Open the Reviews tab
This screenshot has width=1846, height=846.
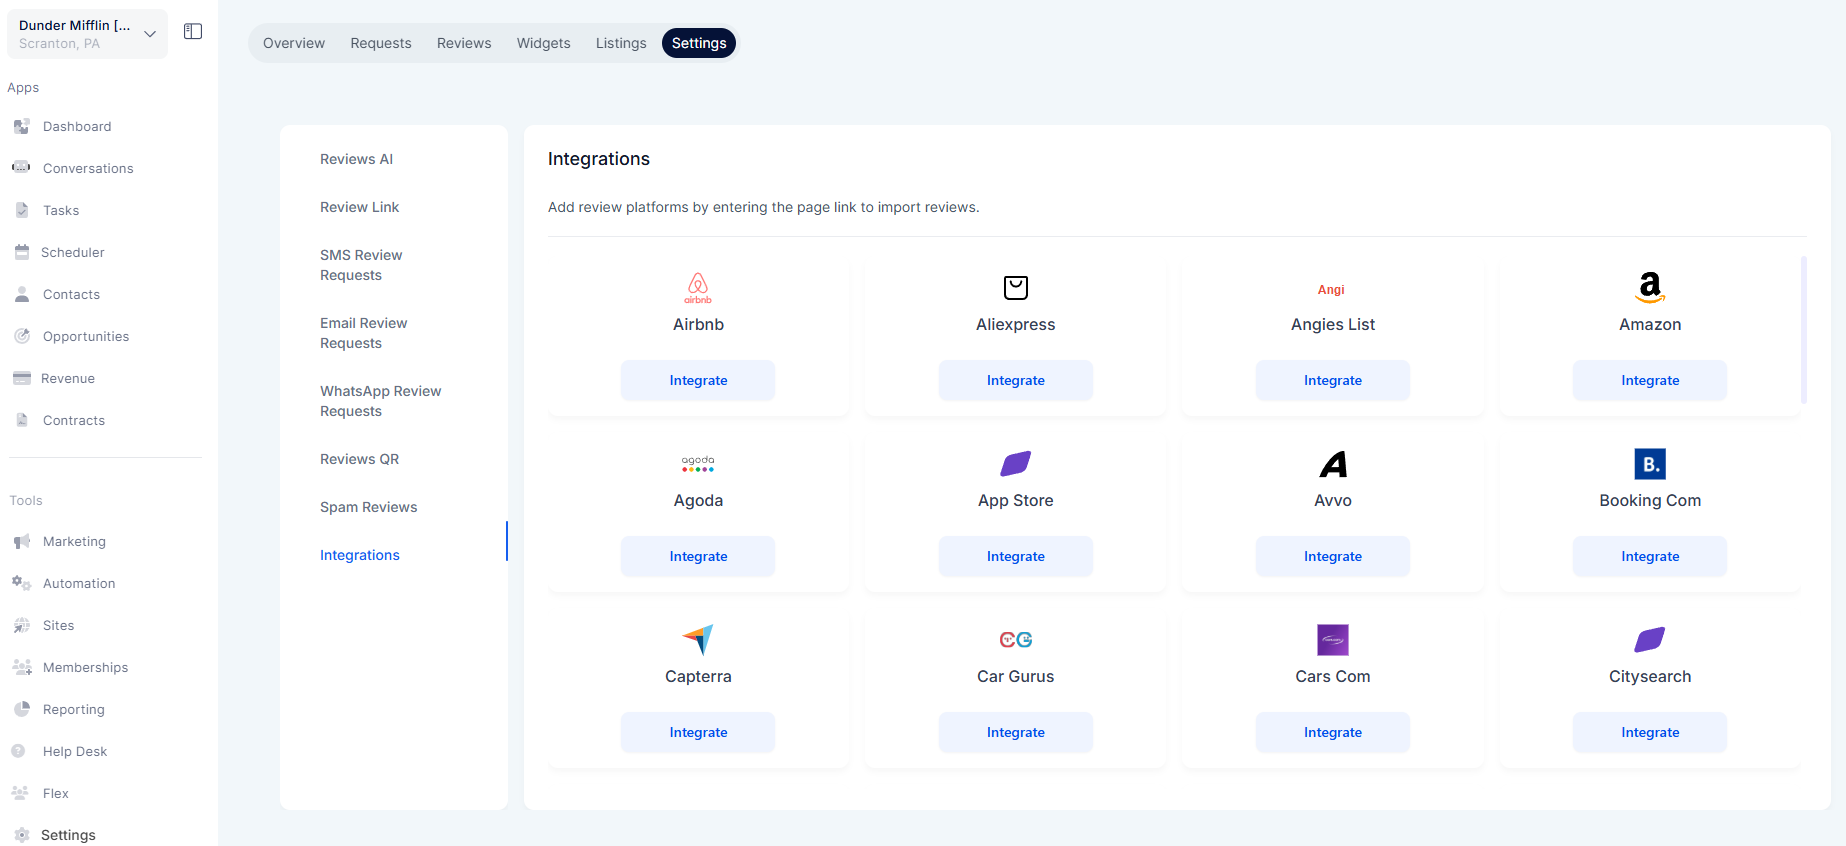pyautogui.click(x=464, y=43)
